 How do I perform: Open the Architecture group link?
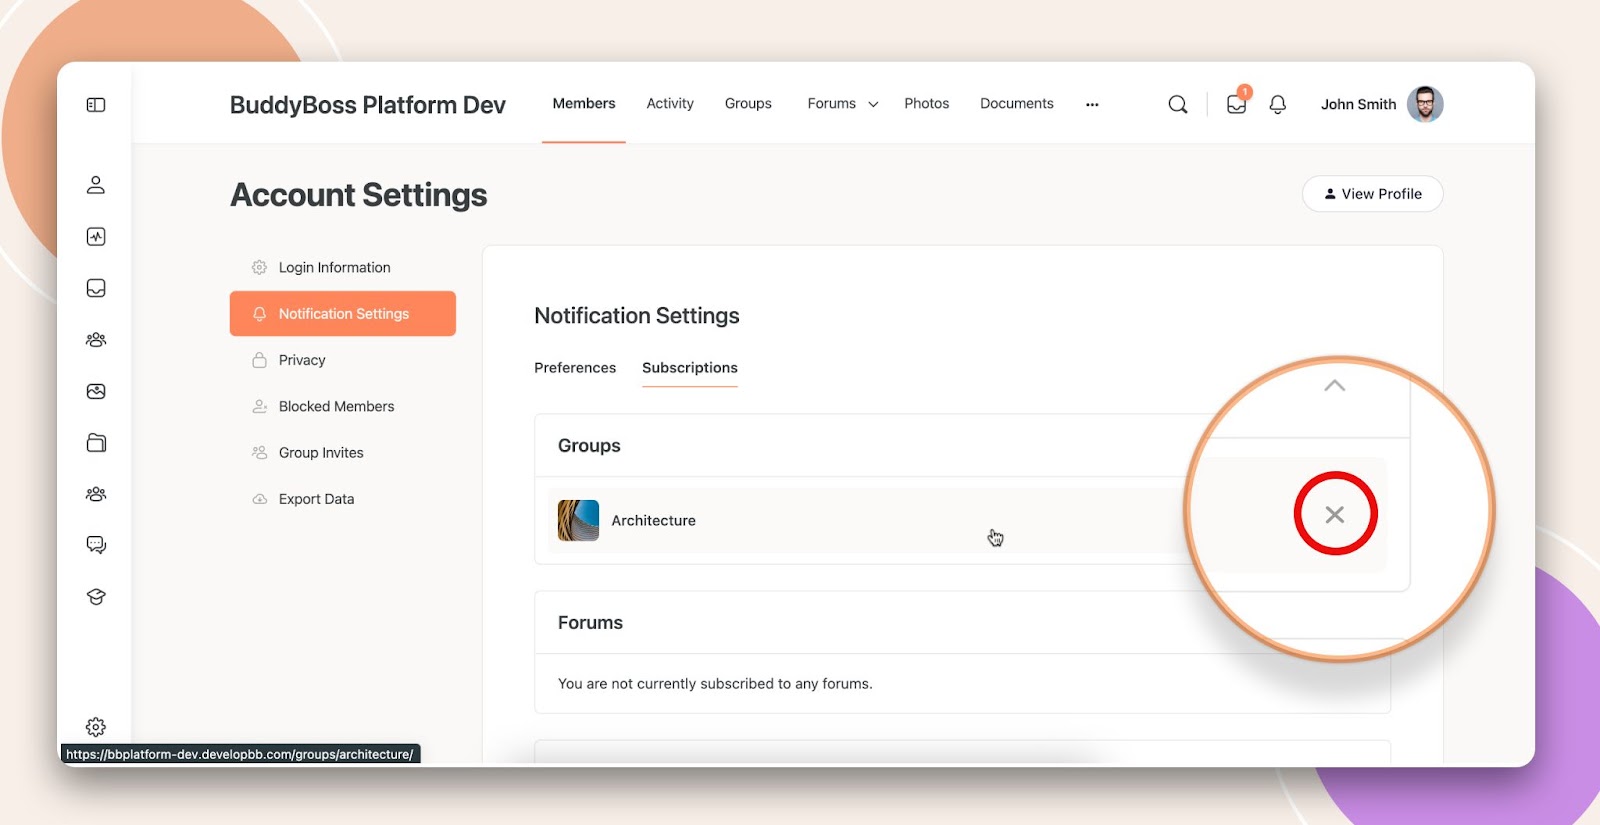point(654,521)
